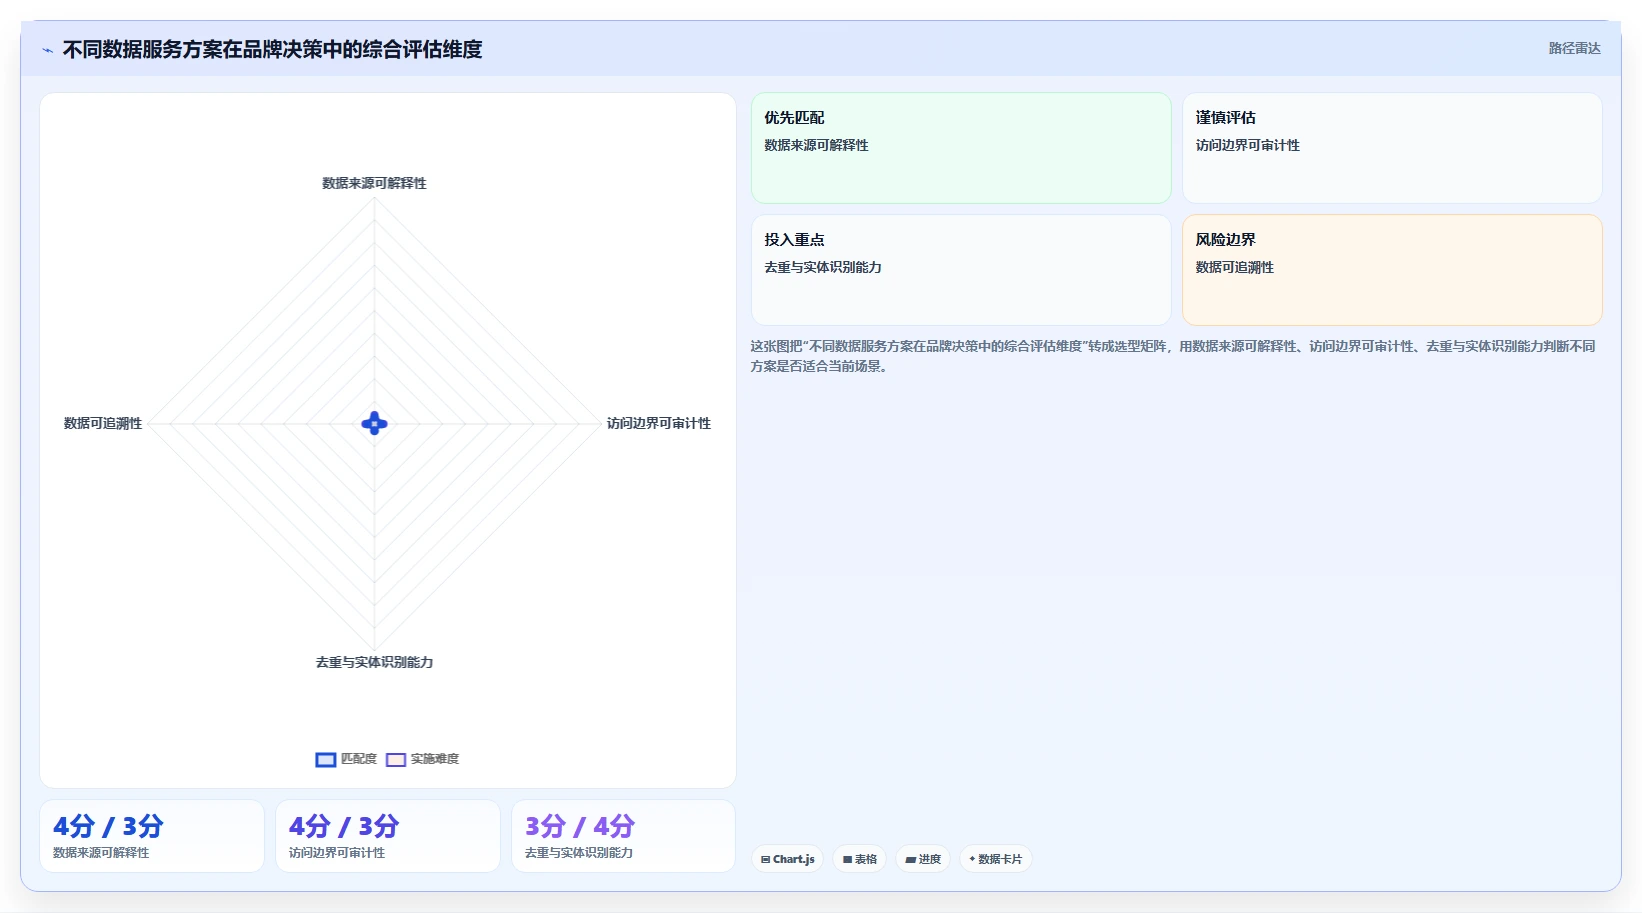The height and width of the screenshot is (913, 1642).
Task: Click the 3分 / 4分 去重与实体识别能力 score card
Action: [624, 836]
